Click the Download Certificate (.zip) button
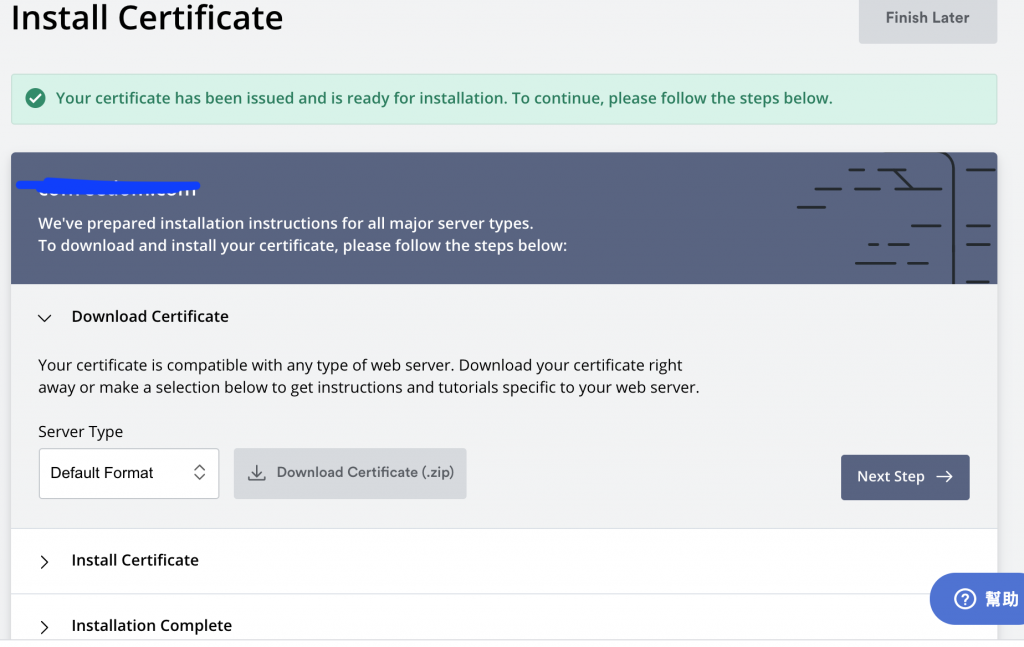 pos(350,473)
